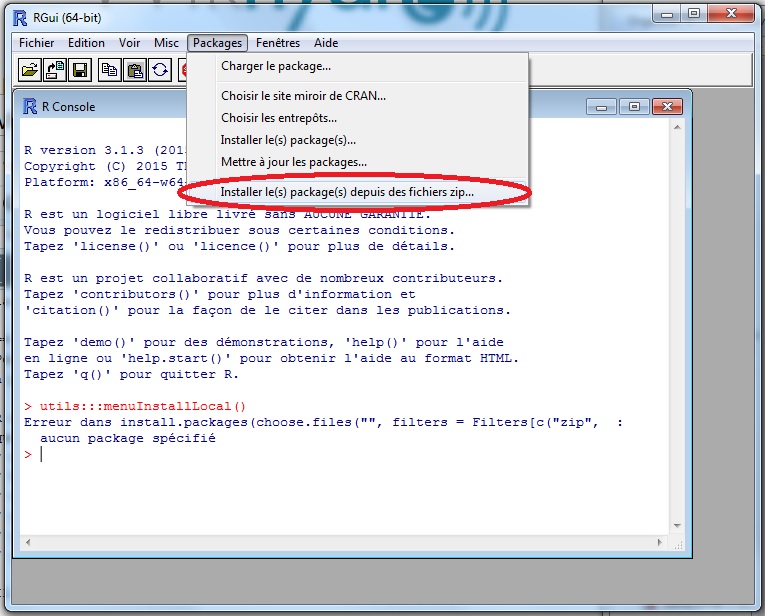The height and width of the screenshot is (616, 765).
Task: Select Choisir le site miroir de CRAN...
Action: click(357, 96)
